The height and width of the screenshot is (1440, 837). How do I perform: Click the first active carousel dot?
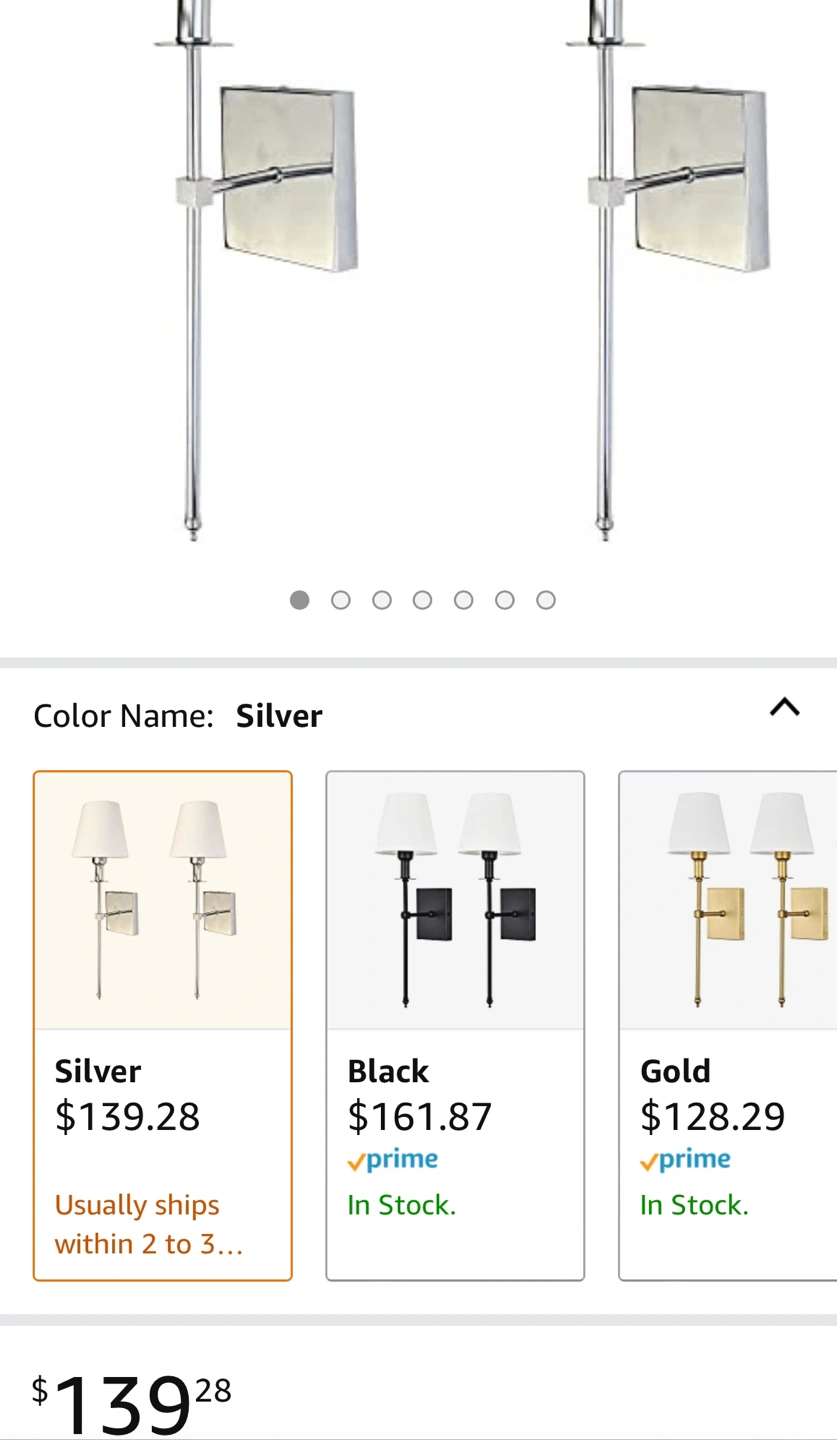(x=300, y=600)
